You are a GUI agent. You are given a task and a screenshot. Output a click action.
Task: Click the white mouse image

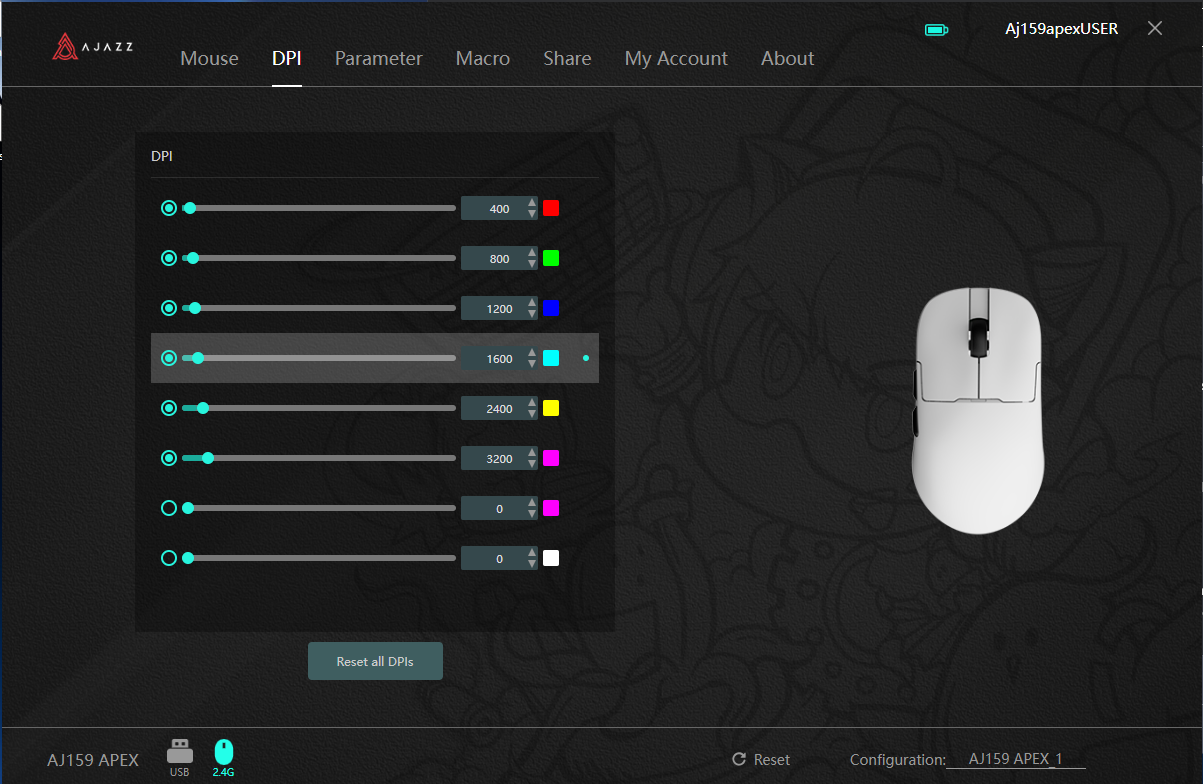click(977, 409)
